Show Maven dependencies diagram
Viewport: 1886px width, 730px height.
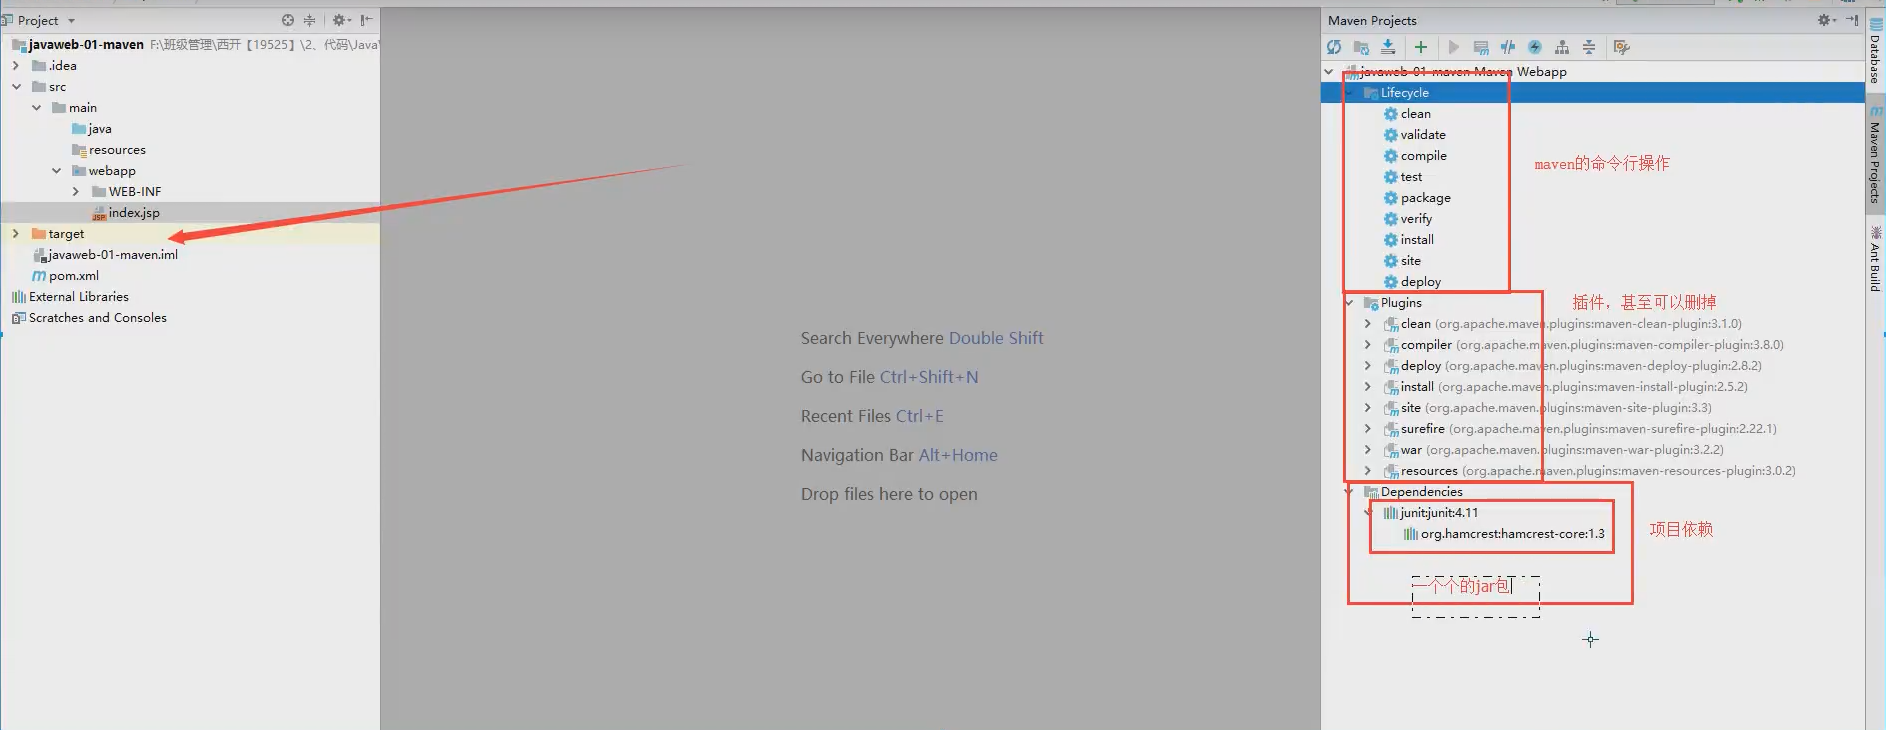[1562, 47]
